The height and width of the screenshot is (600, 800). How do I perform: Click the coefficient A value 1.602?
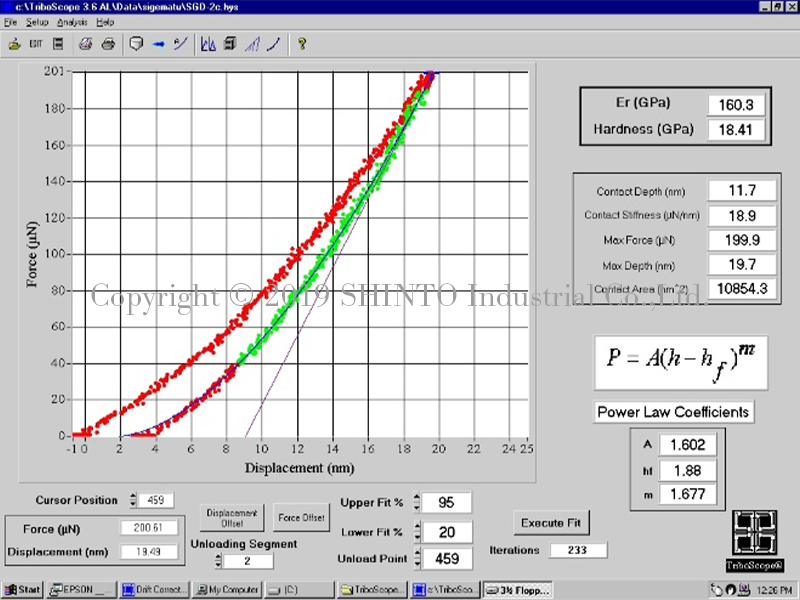click(x=688, y=445)
